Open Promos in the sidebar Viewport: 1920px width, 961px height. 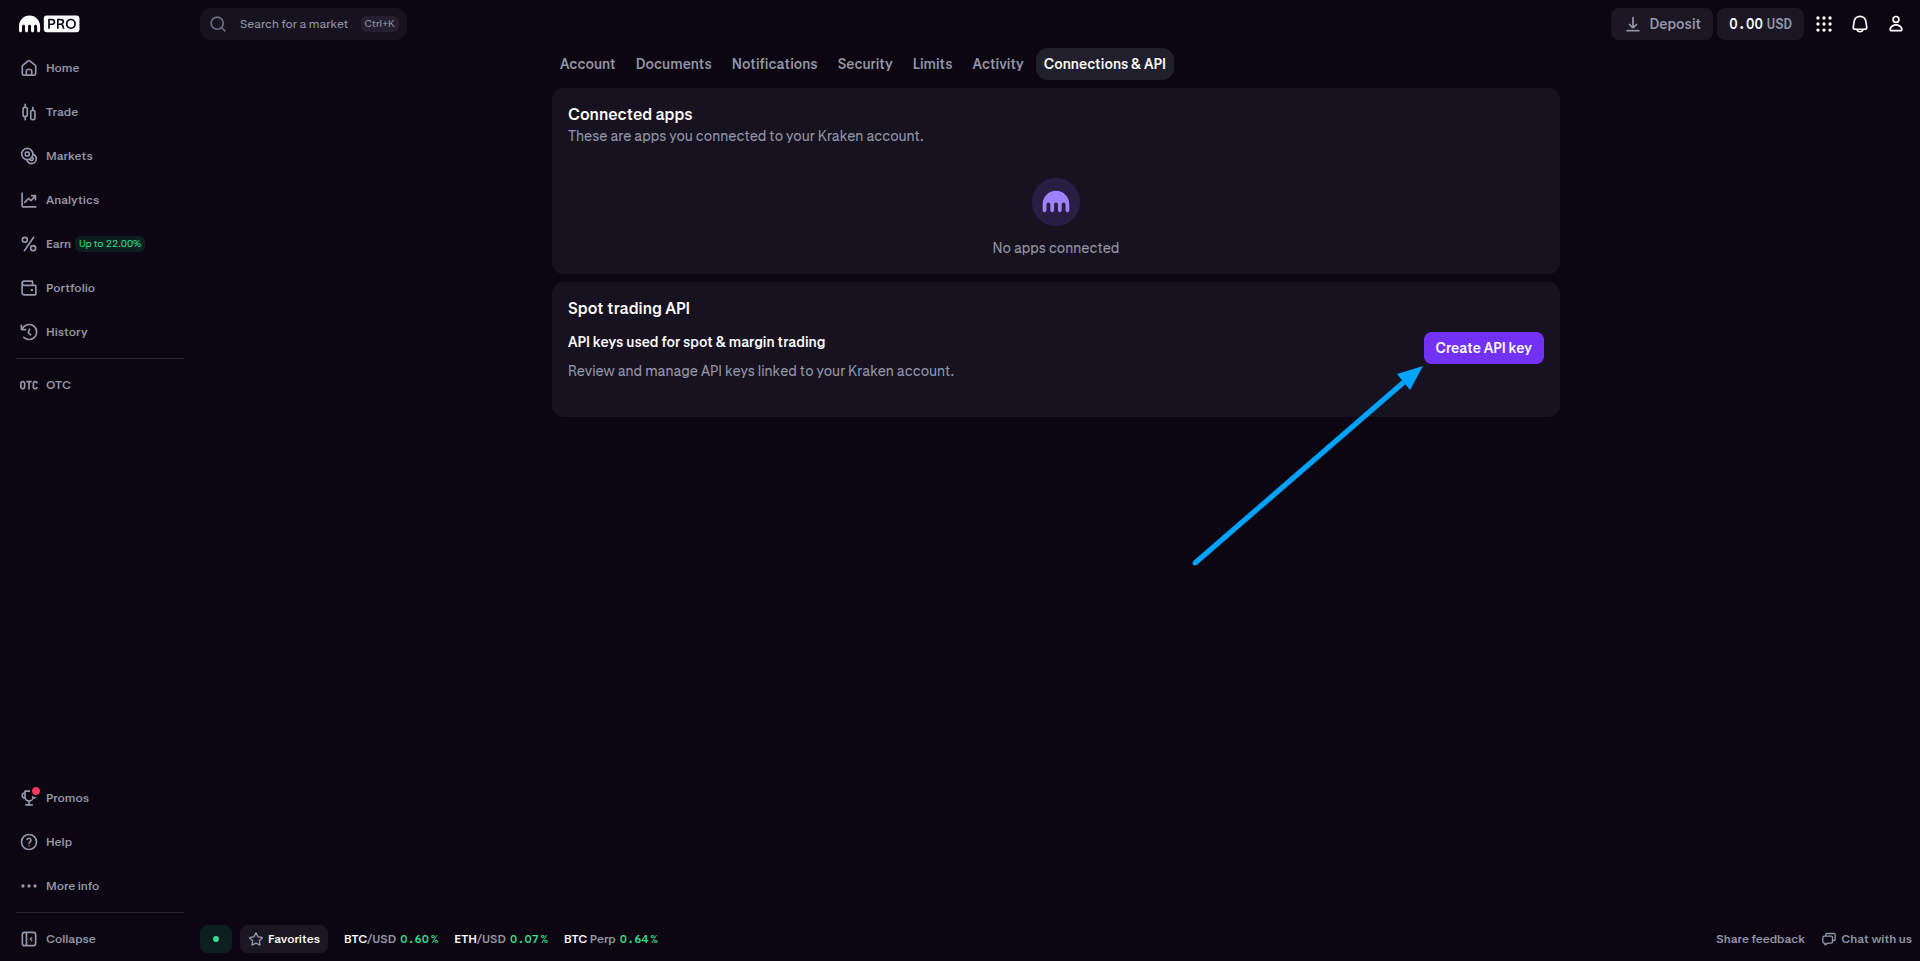coord(55,798)
